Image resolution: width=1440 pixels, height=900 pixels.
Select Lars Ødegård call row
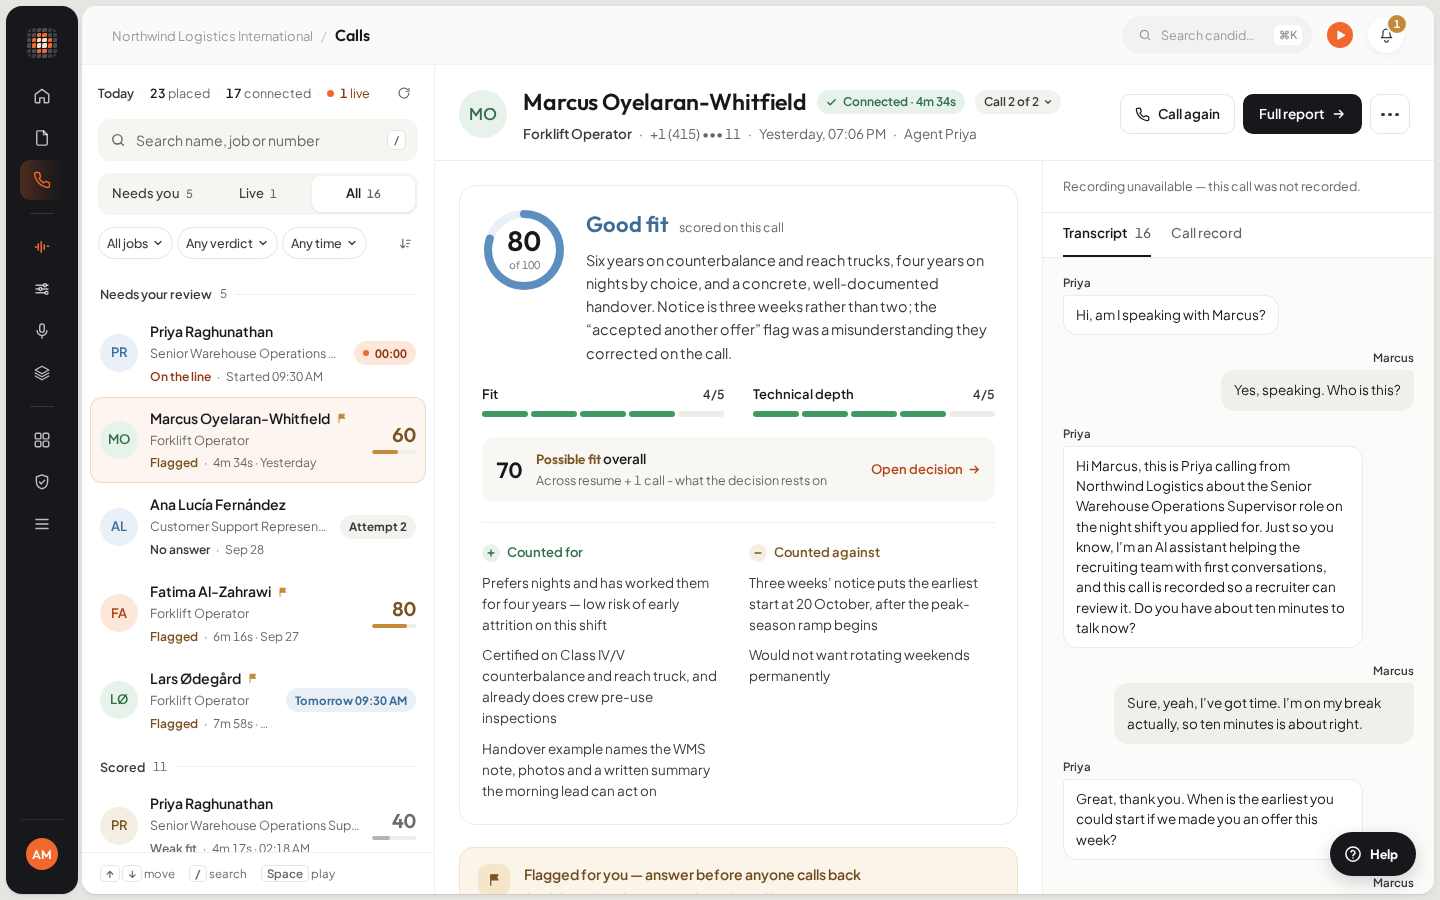258,701
